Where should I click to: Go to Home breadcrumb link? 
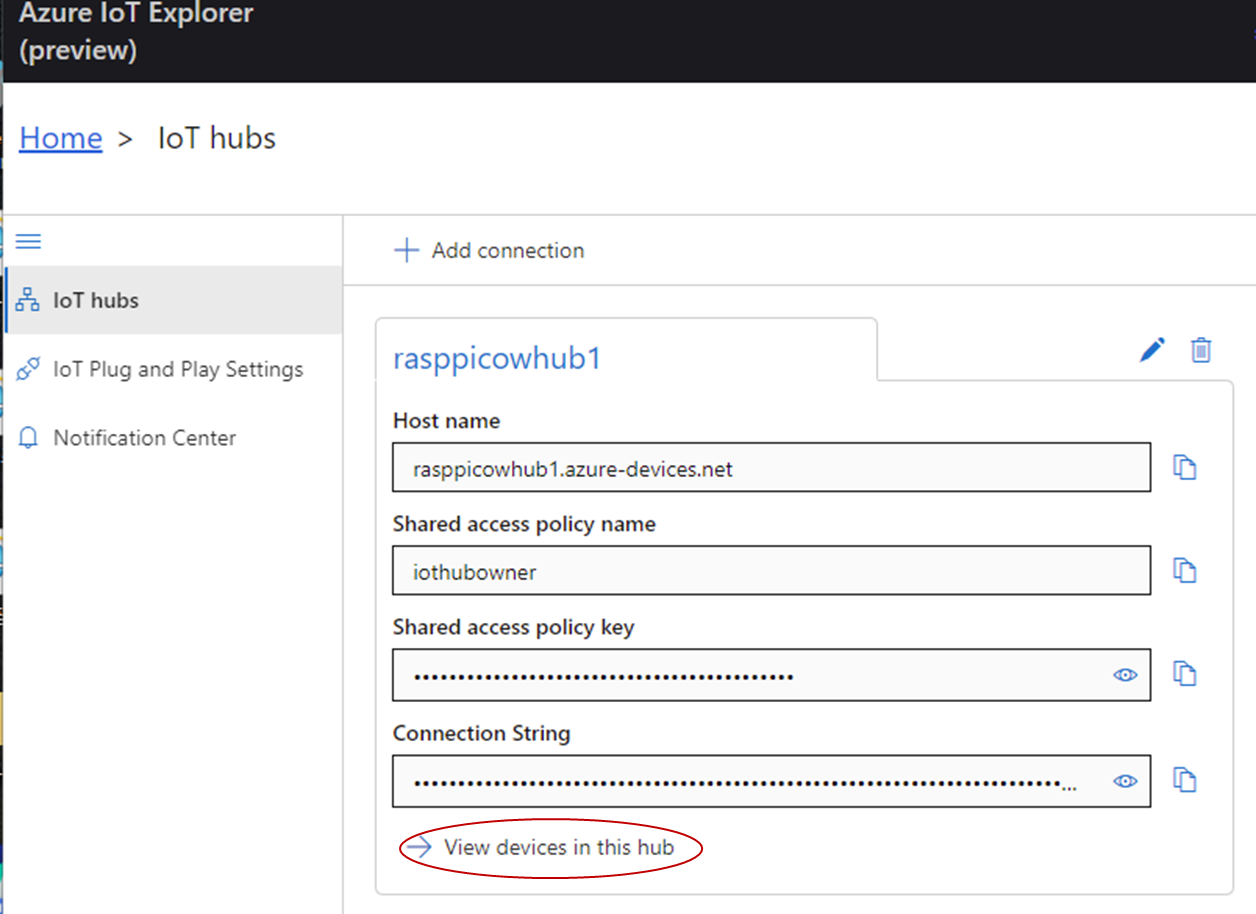click(61, 138)
